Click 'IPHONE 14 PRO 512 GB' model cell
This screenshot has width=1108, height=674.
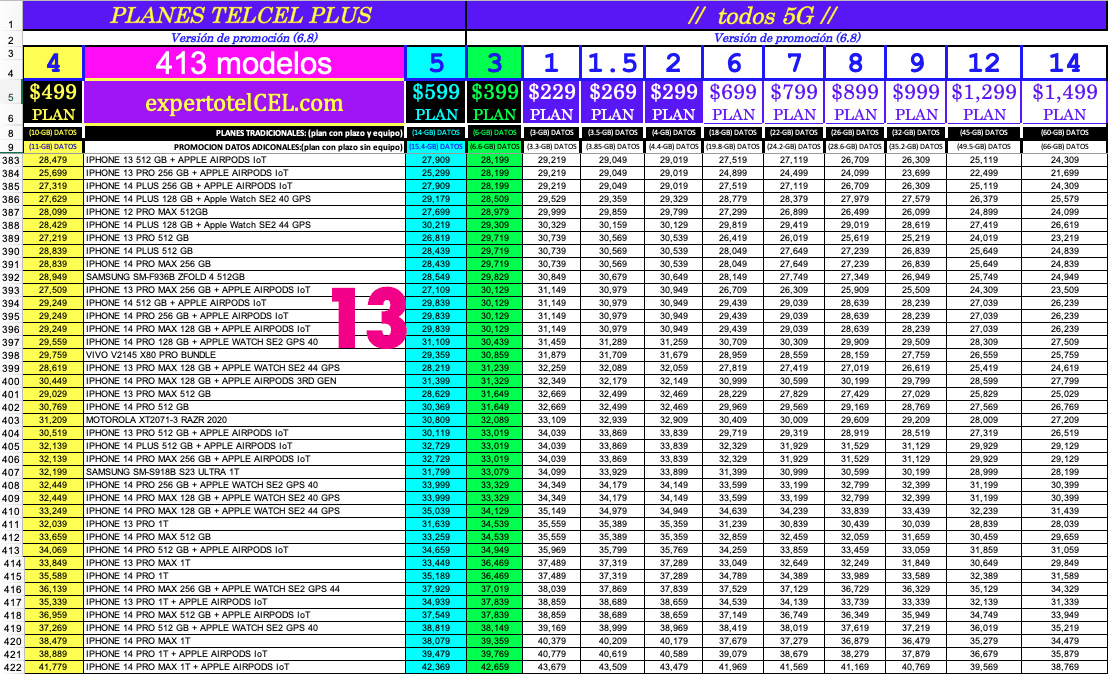click(244, 407)
